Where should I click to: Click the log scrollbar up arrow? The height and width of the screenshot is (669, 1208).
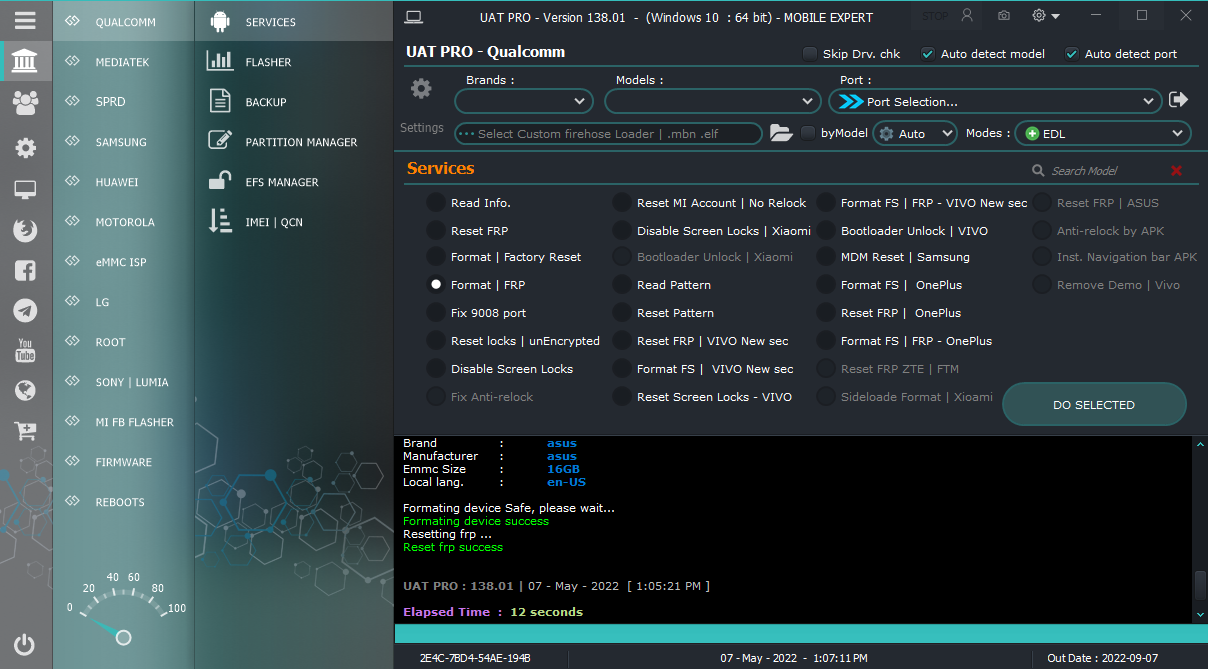(x=1200, y=443)
